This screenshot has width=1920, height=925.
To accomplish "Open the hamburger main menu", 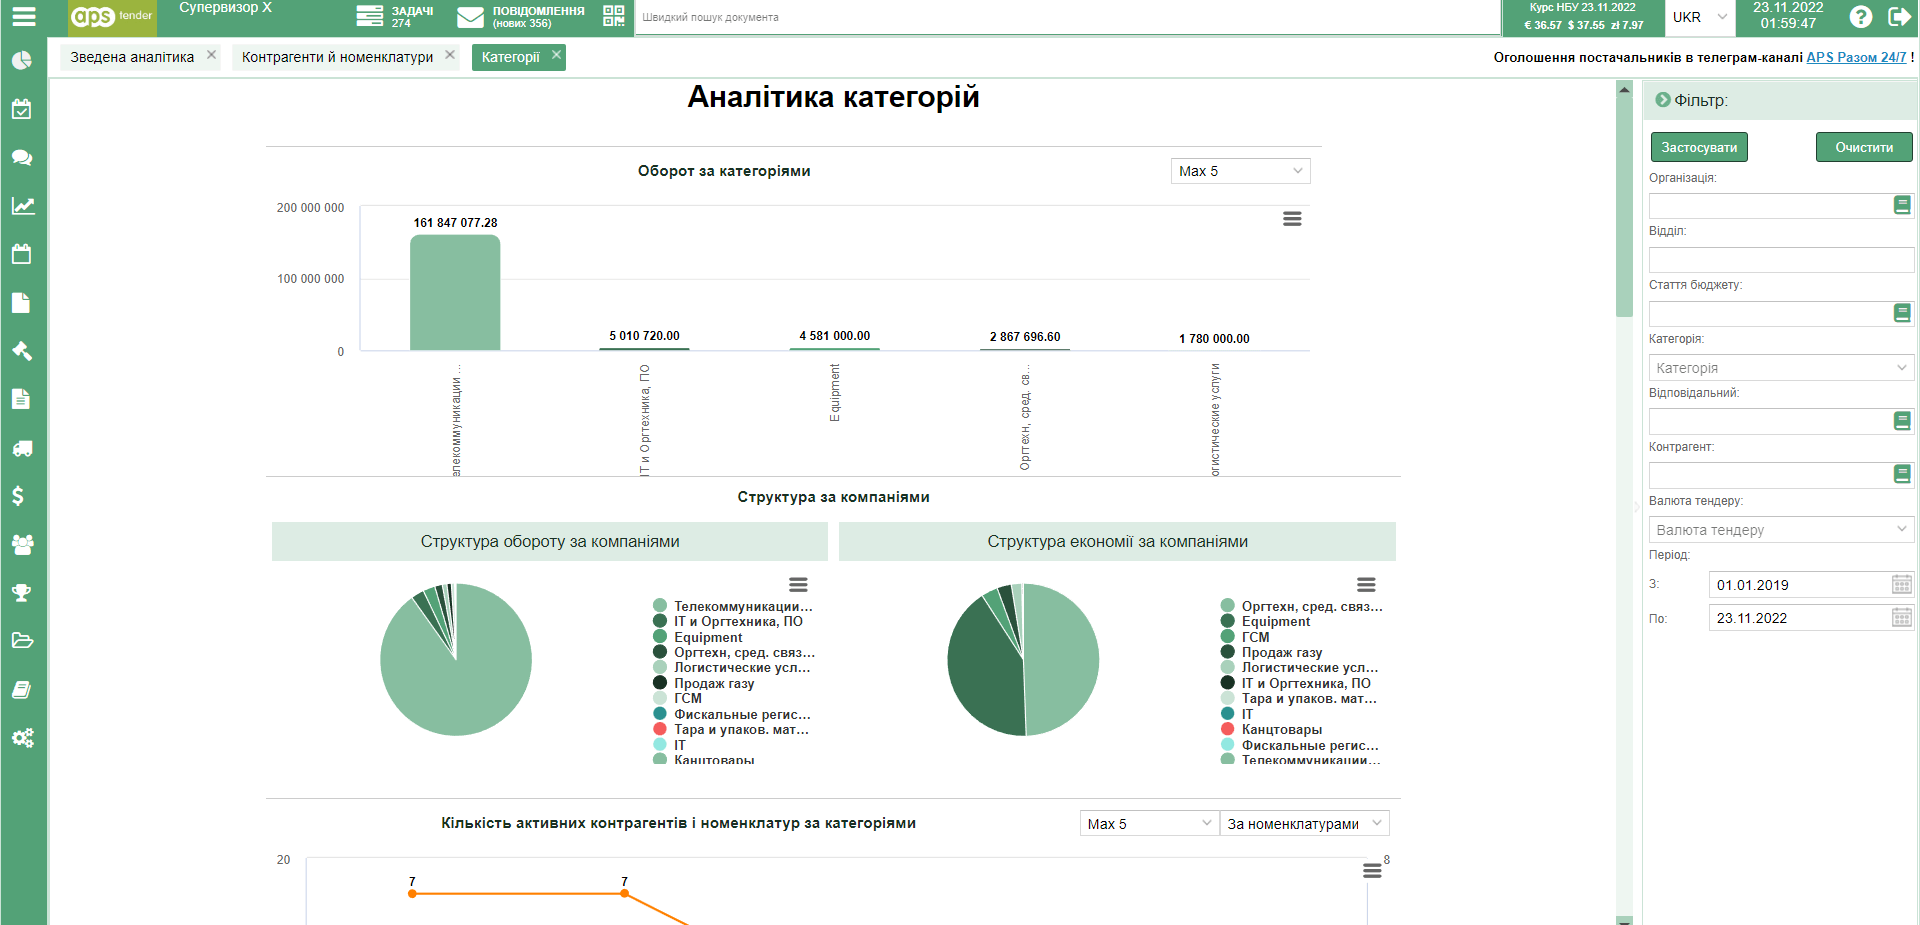I will coord(23,16).
